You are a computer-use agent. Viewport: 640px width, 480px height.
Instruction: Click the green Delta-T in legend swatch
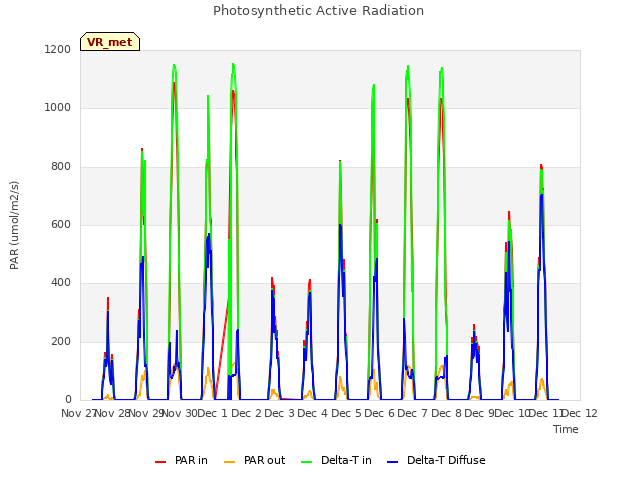[x=307, y=462]
